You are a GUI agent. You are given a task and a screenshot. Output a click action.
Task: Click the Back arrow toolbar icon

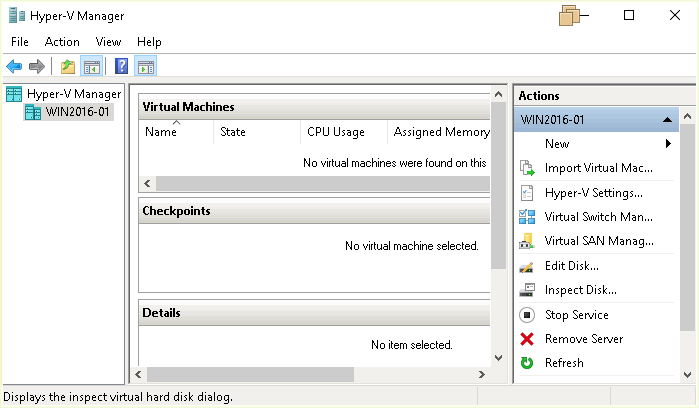pyautogui.click(x=14, y=67)
